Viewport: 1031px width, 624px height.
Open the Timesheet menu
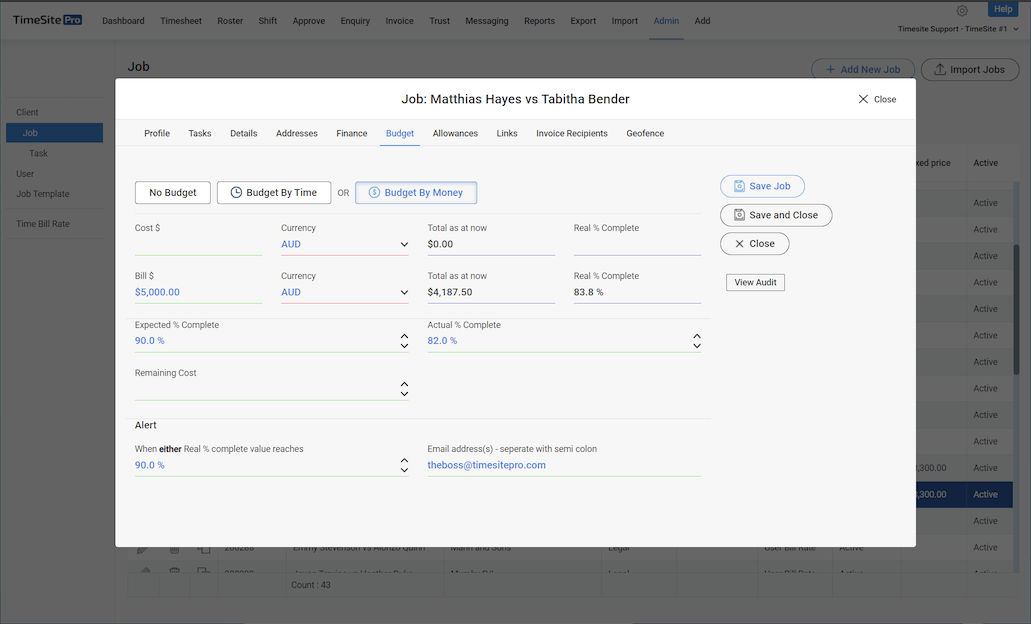[181, 21]
